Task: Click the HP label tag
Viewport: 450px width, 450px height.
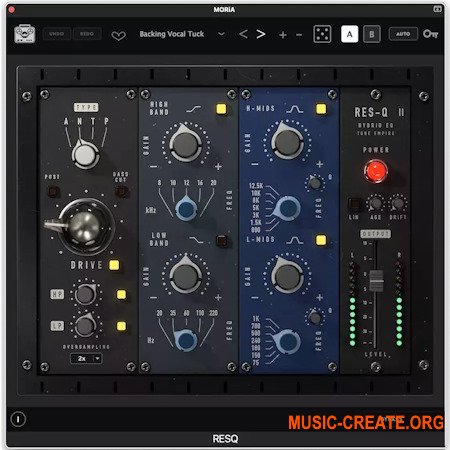Action: pos(57,294)
